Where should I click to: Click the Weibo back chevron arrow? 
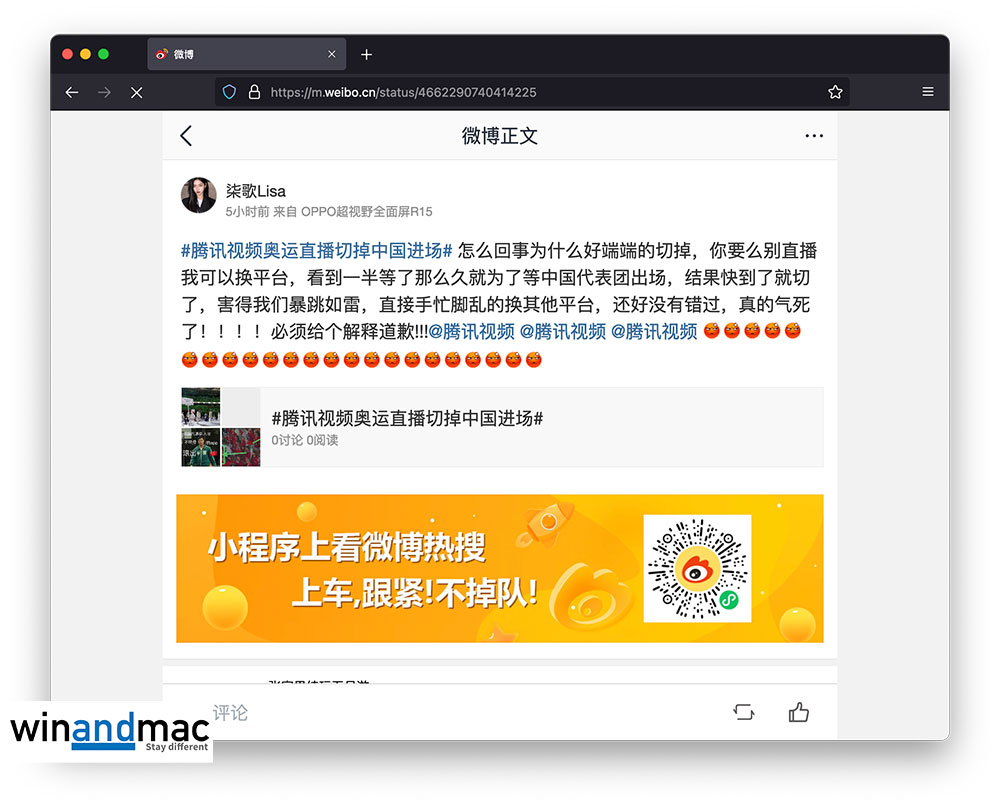coord(186,136)
